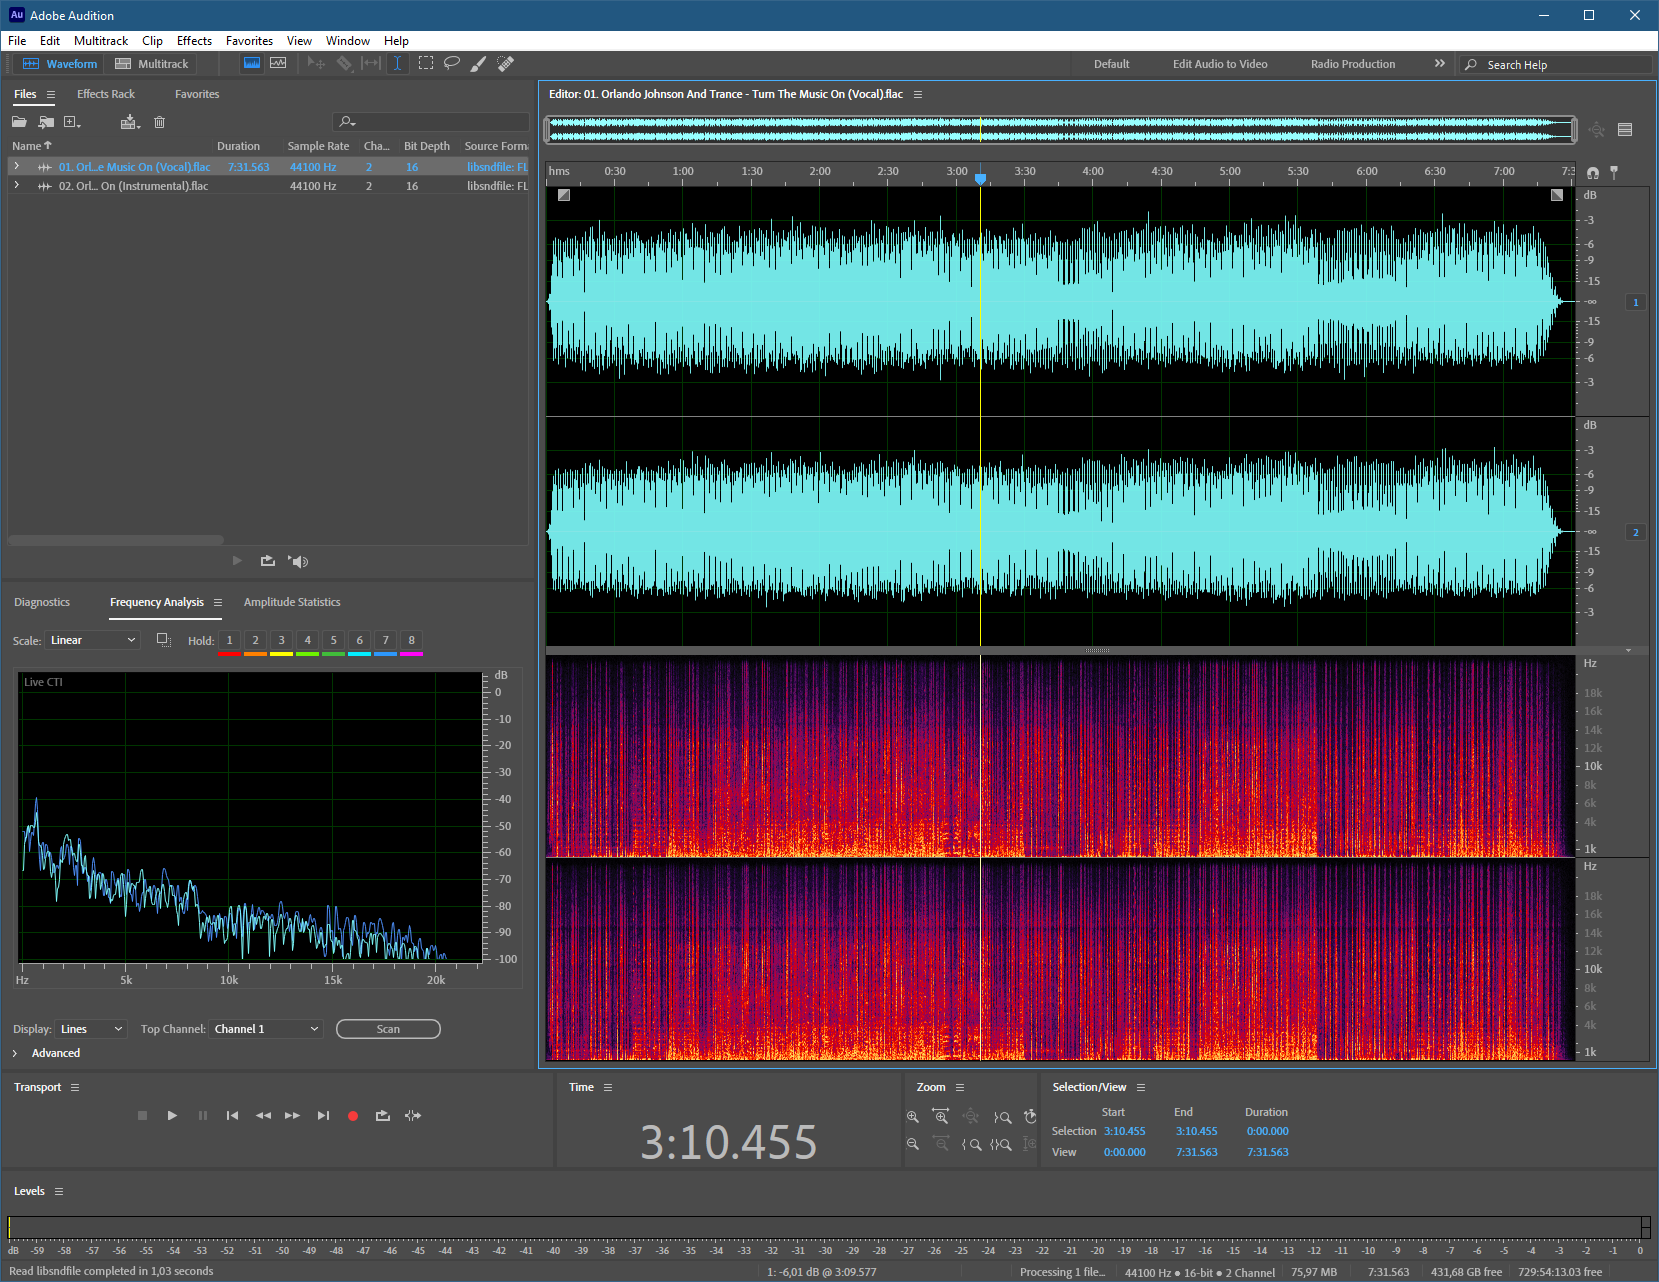Select Edit Audio to Video workspace
This screenshot has width=1659, height=1282.
[1220, 64]
